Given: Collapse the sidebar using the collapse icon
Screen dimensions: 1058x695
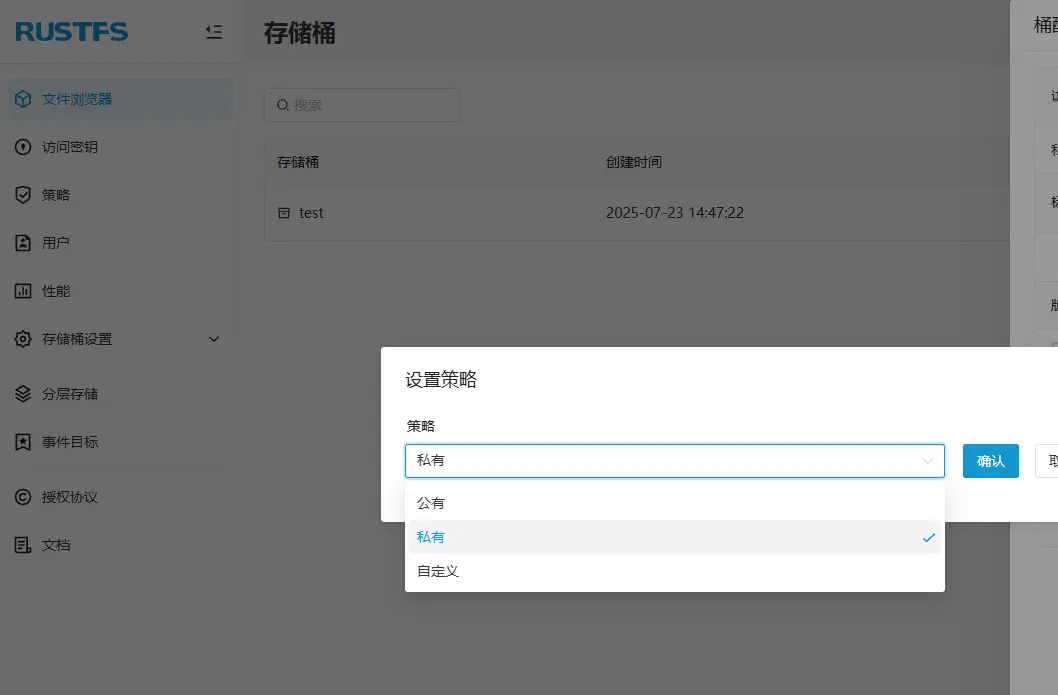Looking at the screenshot, I should coord(213,31).
